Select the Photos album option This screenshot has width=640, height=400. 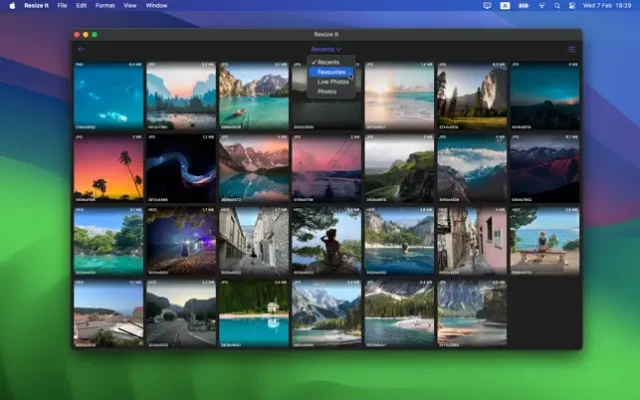[x=327, y=91]
